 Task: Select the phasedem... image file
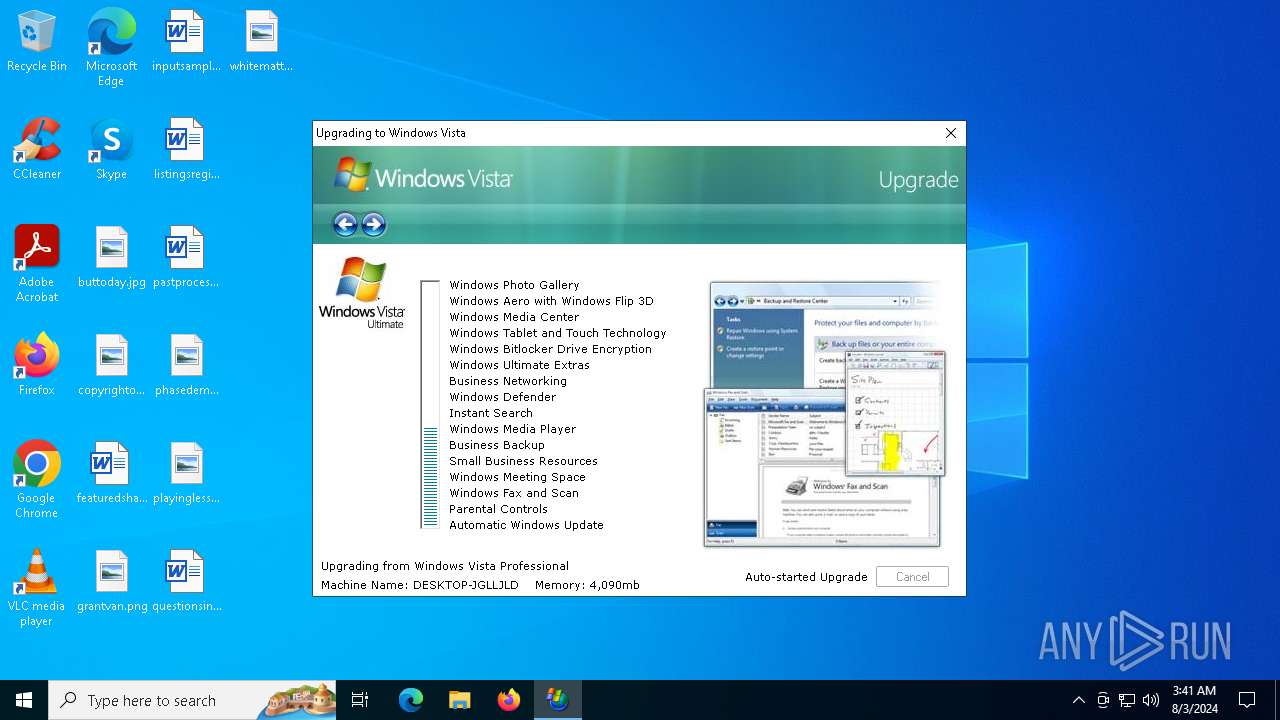coord(187,365)
